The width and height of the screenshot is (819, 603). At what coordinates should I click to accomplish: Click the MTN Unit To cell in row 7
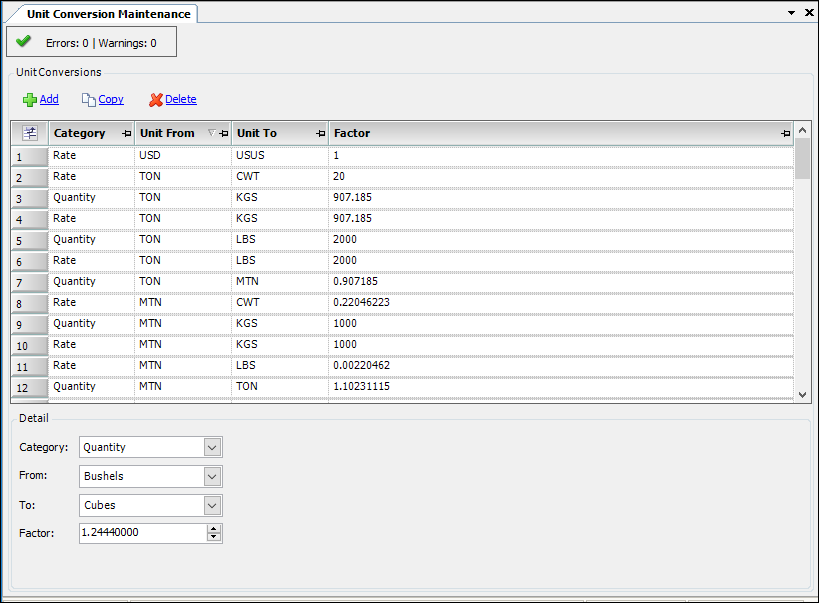280,282
